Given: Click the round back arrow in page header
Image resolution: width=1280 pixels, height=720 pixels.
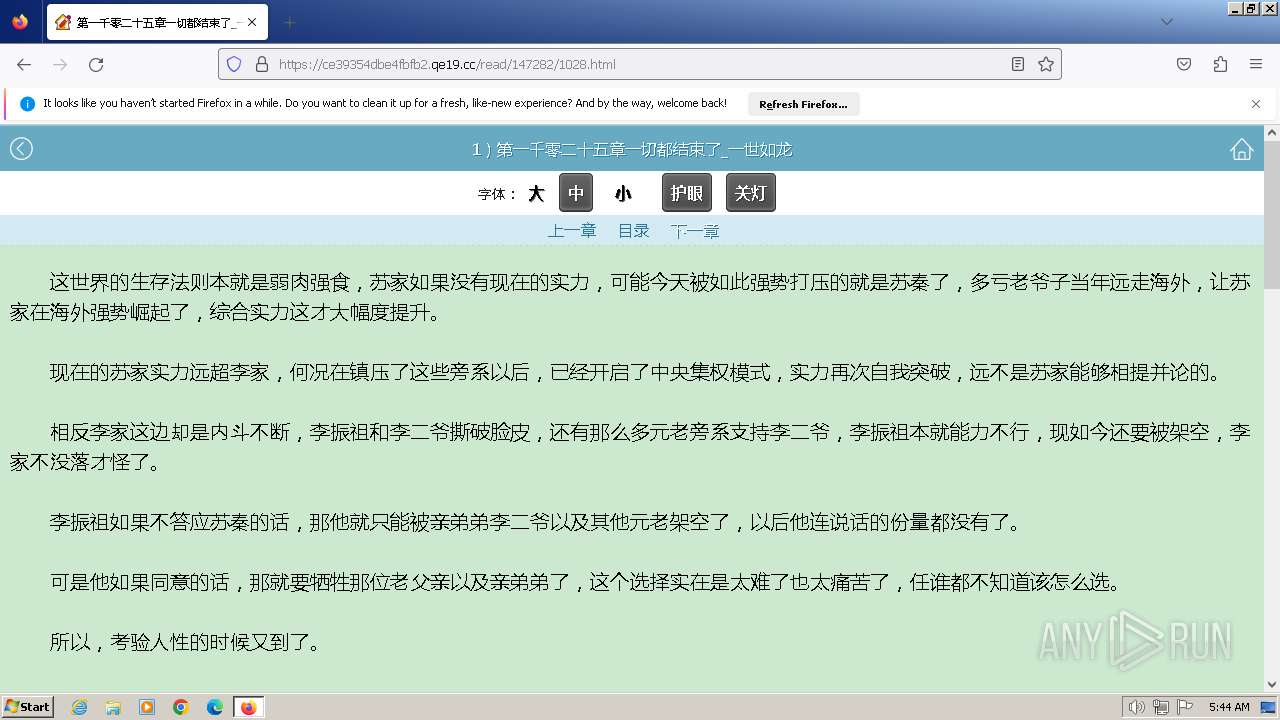Looking at the screenshot, I should click(21, 149).
